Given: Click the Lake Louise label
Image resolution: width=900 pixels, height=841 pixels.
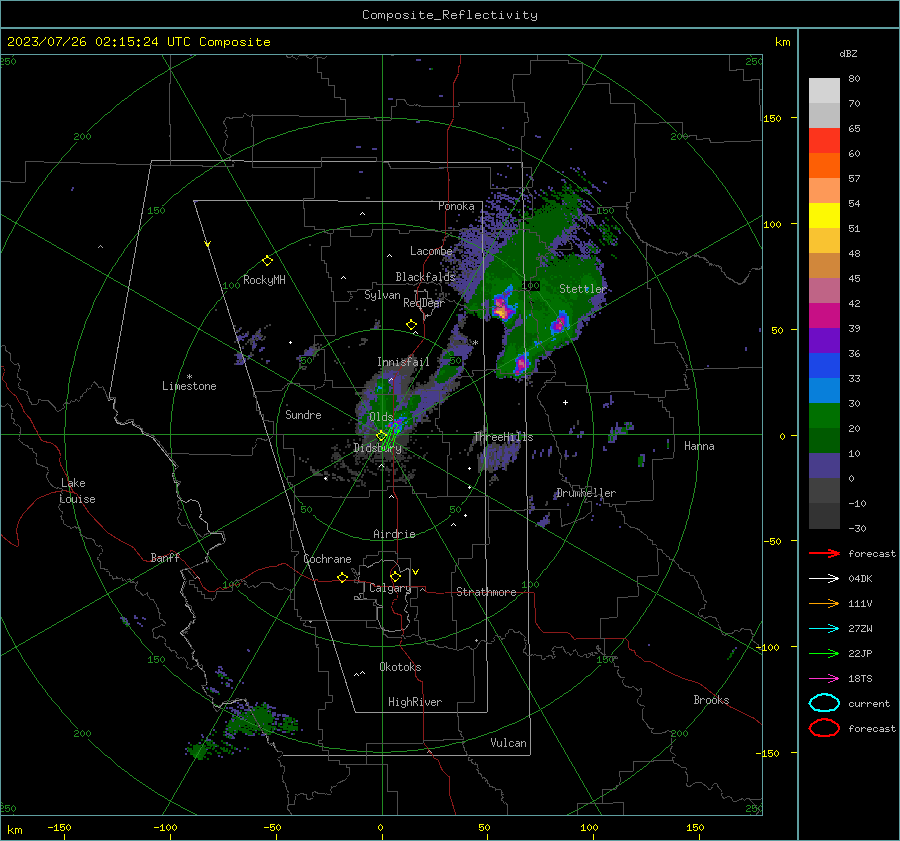Looking at the screenshot, I should point(77,491).
